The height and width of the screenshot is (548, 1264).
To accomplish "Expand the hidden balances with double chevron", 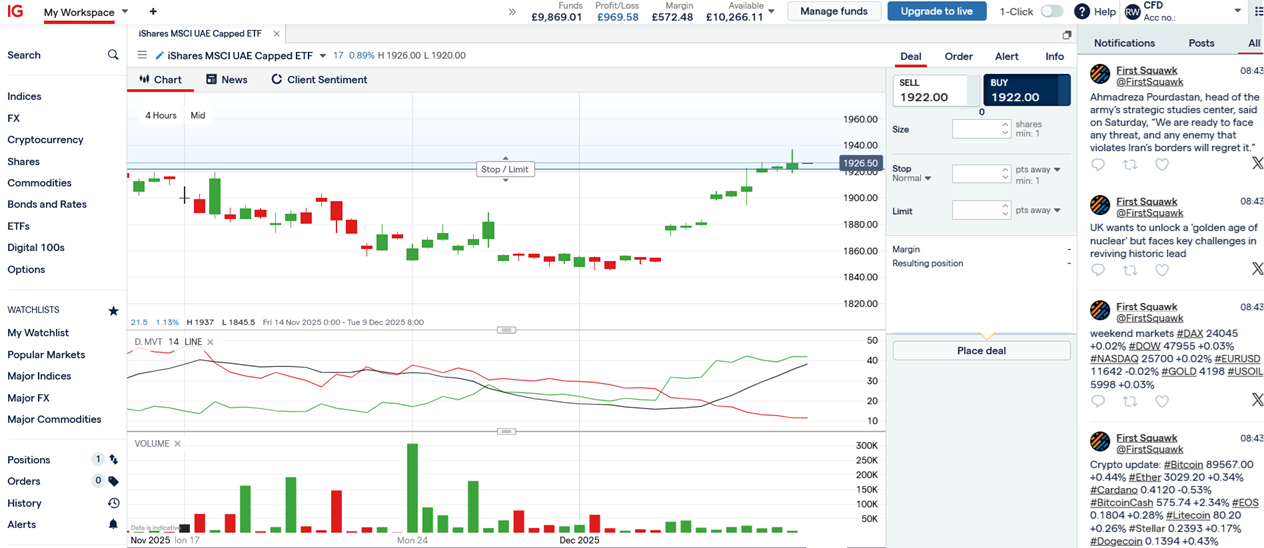I will (x=513, y=12).
